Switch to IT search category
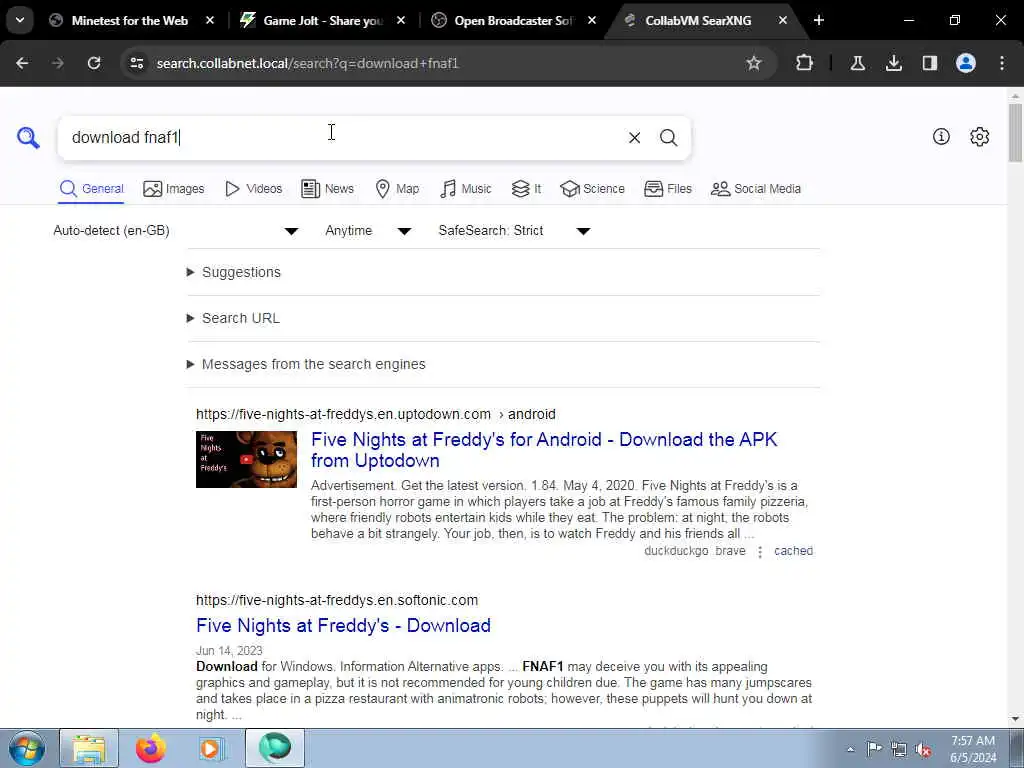This screenshot has width=1024, height=768. (x=526, y=189)
